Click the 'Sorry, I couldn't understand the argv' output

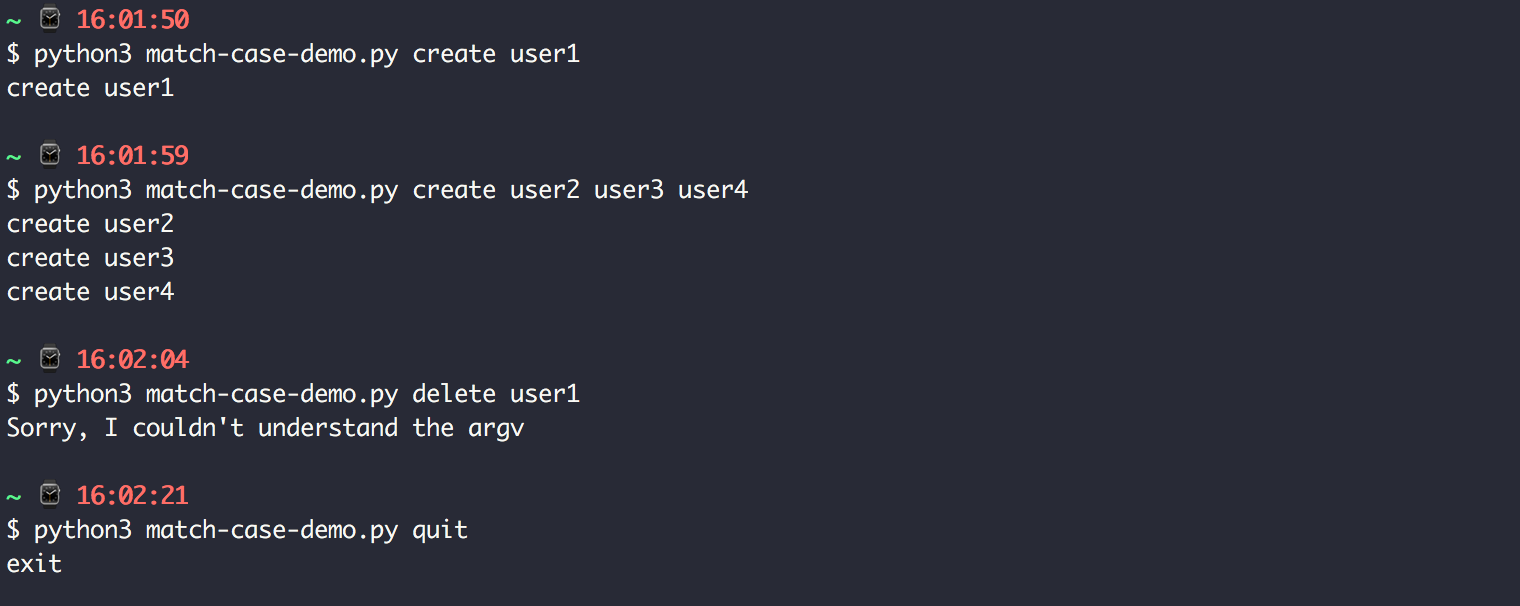266,428
